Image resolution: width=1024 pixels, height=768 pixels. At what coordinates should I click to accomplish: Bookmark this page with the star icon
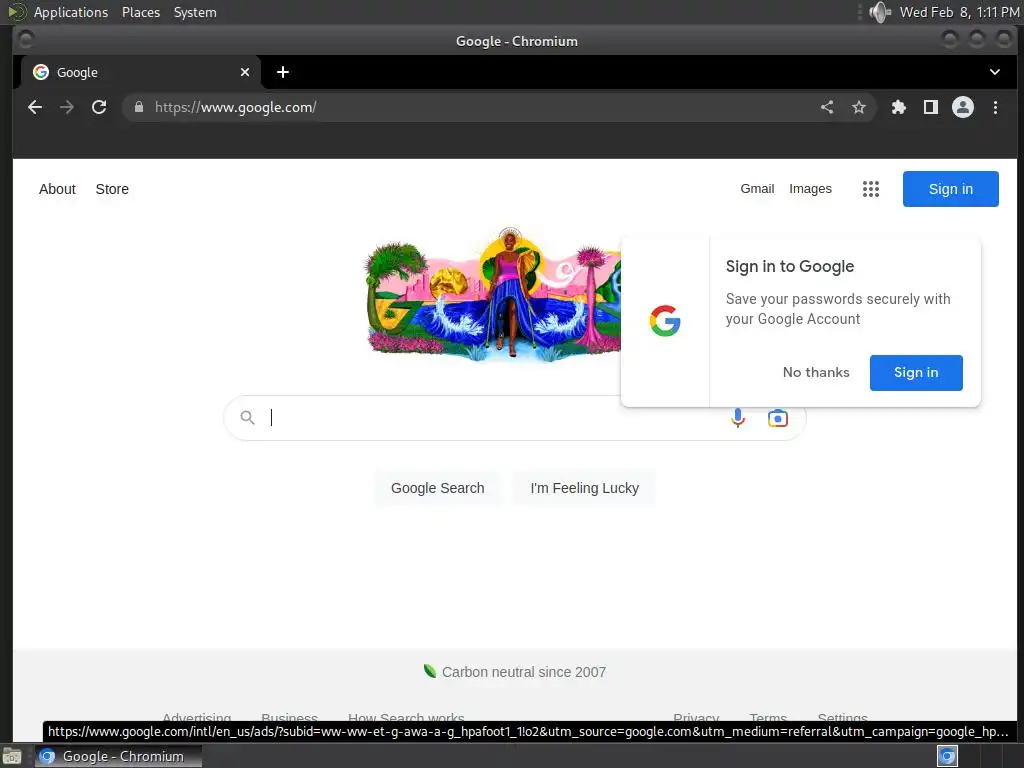[859, 107]
